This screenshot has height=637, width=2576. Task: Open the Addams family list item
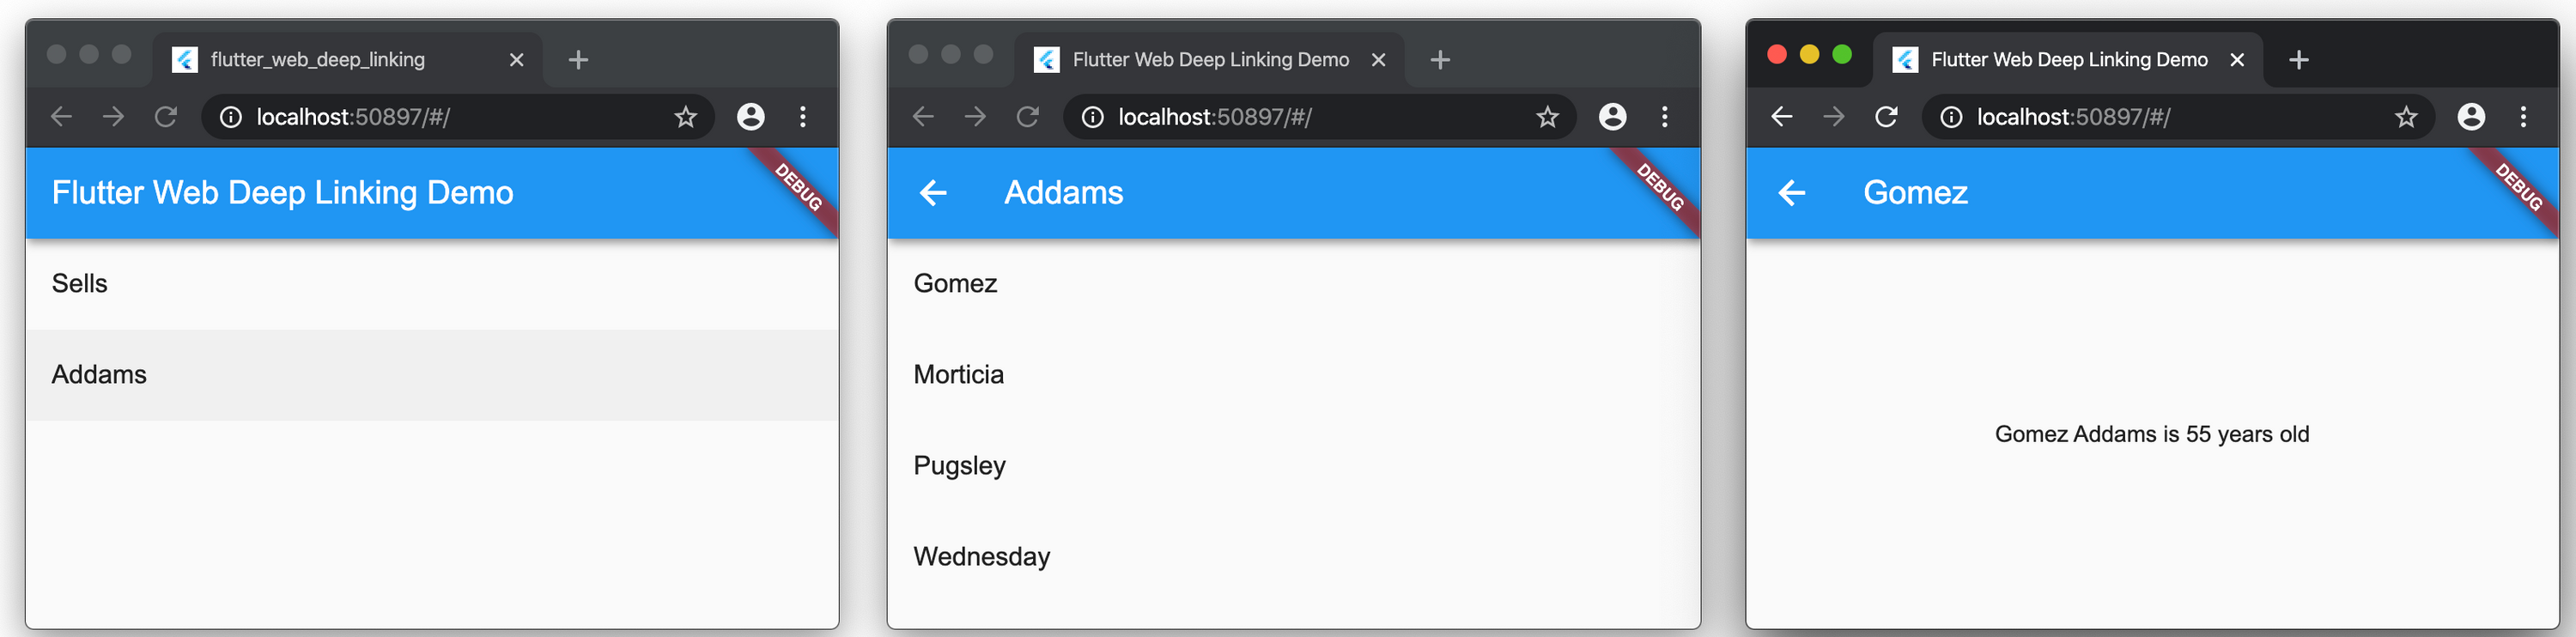432,375
